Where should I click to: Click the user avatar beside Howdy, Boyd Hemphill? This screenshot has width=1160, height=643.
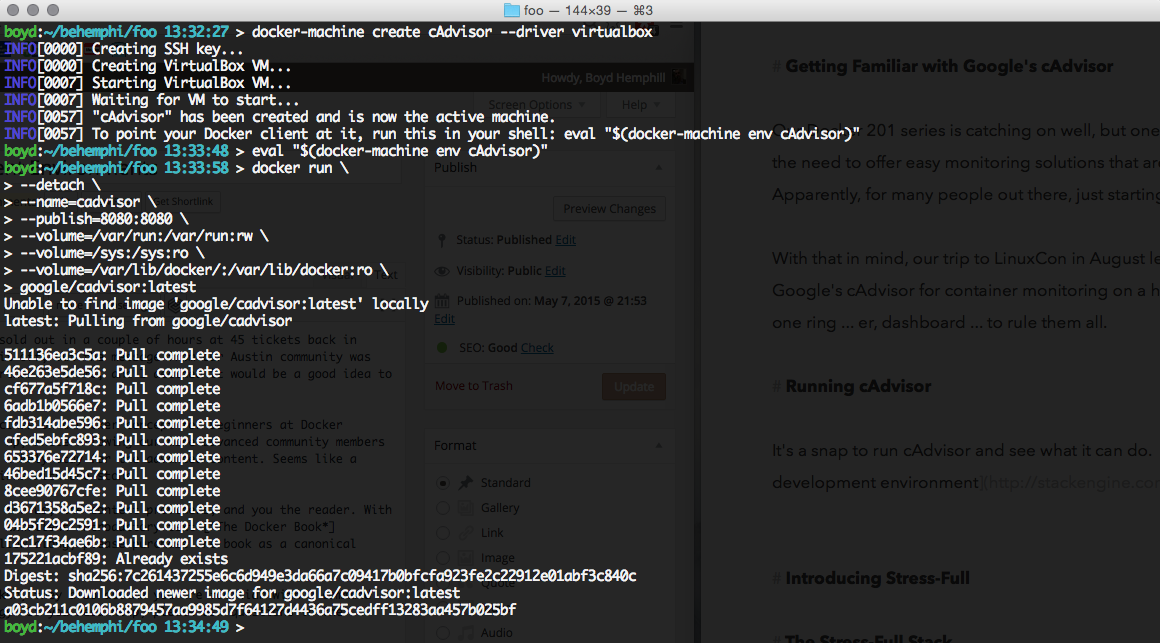tap(681, 77)
